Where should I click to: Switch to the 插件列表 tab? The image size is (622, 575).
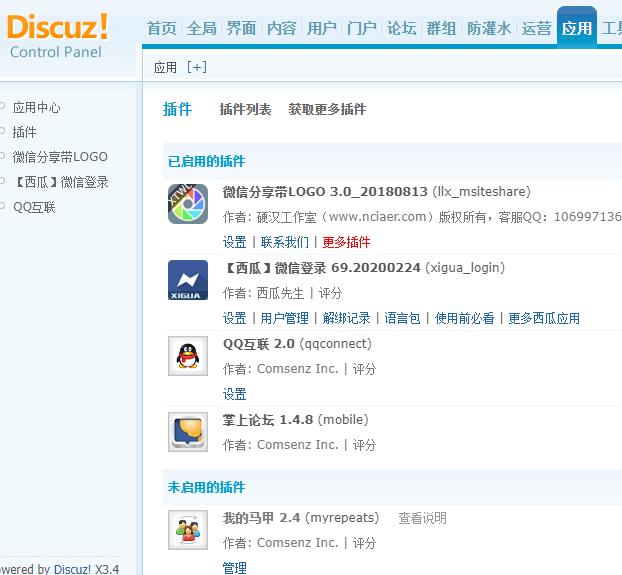[246, 109]
